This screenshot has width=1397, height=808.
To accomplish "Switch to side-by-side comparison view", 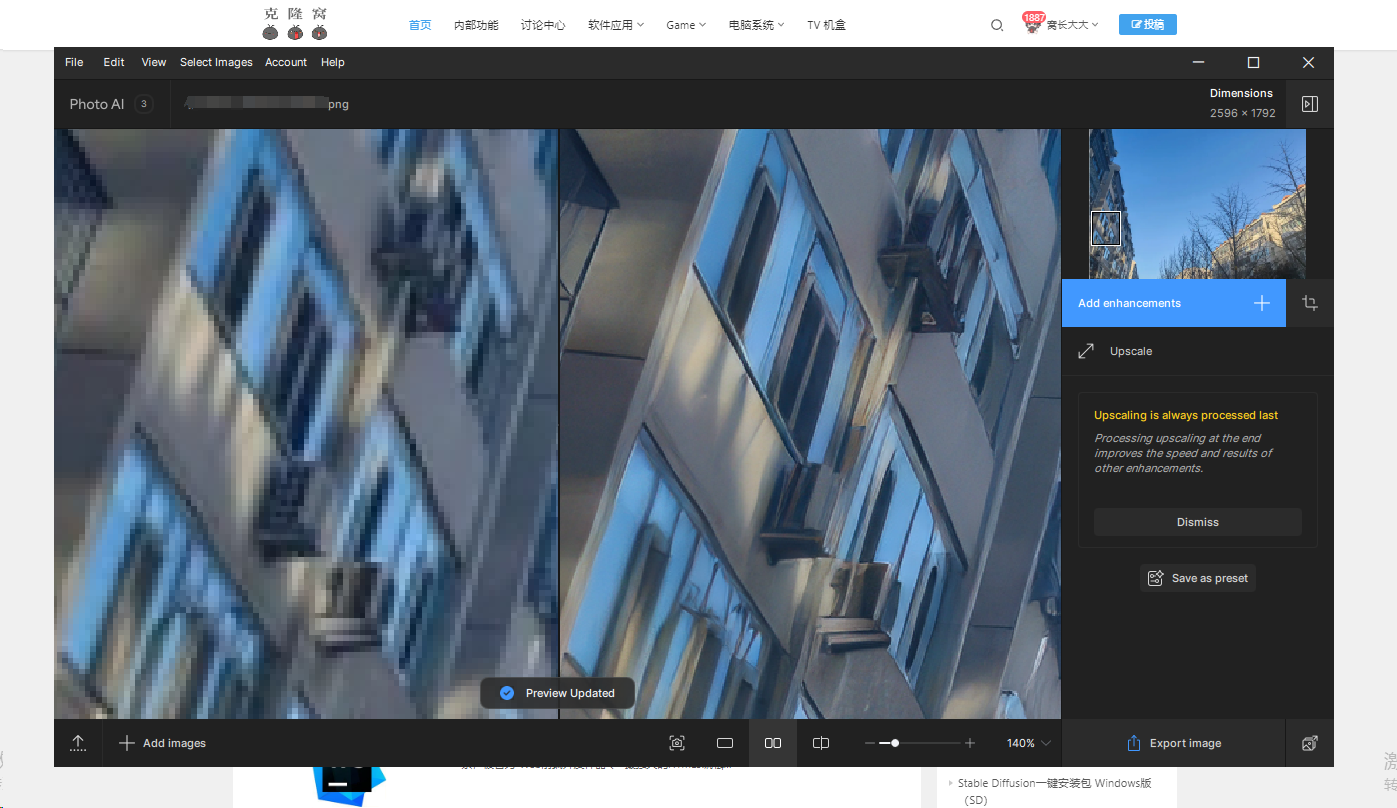I will [x=773, y=743].
